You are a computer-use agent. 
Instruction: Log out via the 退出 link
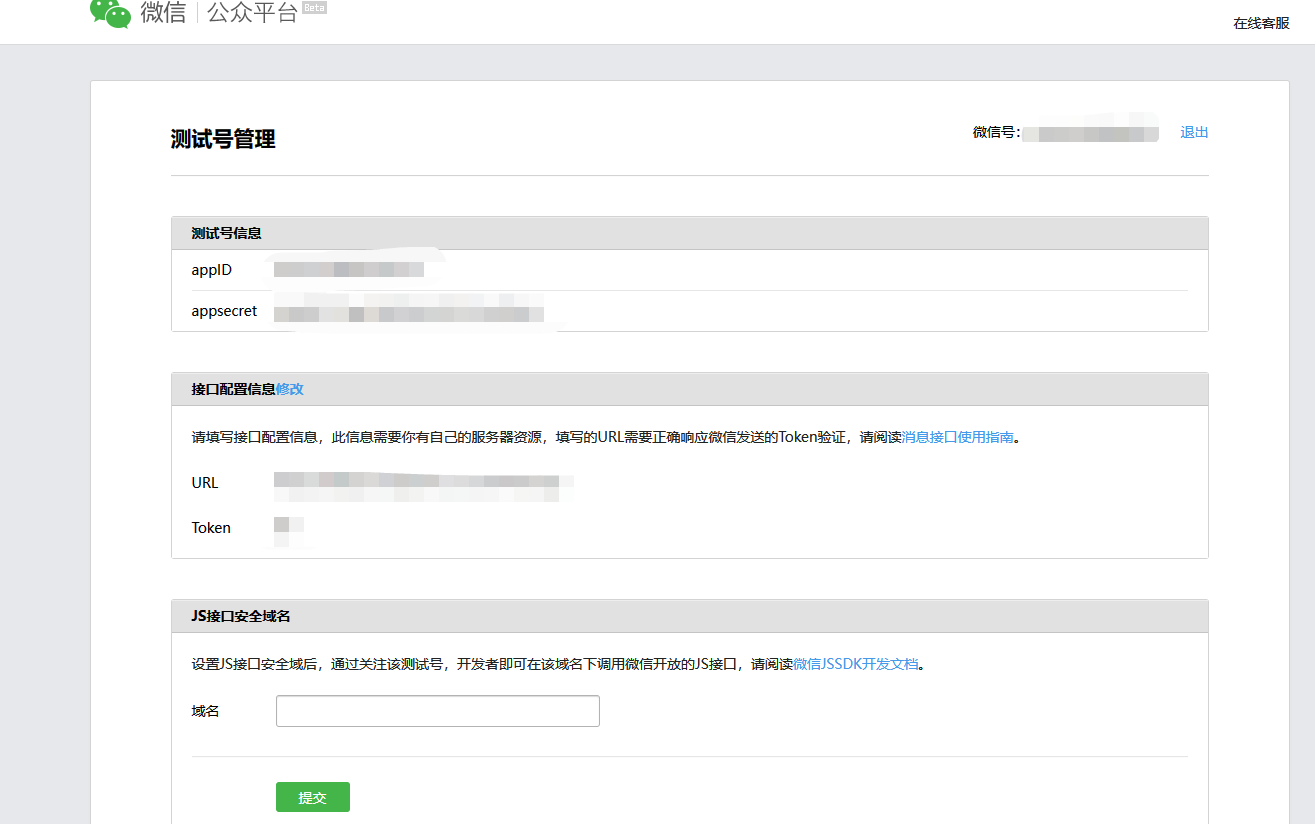pos(1194,132)
